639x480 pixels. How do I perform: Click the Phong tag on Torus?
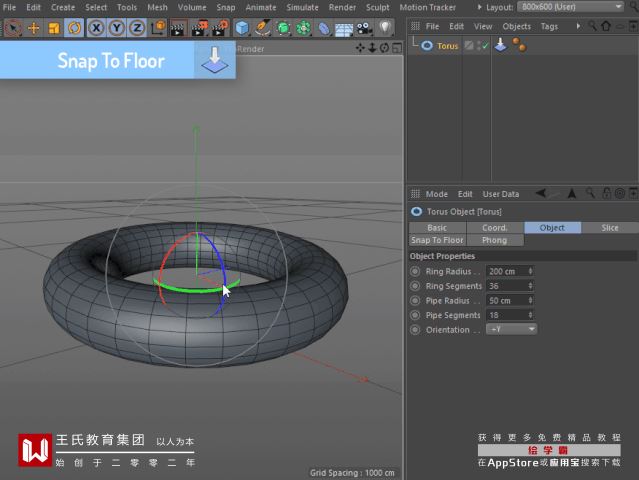pyautogui.click(x=518, y=45)
